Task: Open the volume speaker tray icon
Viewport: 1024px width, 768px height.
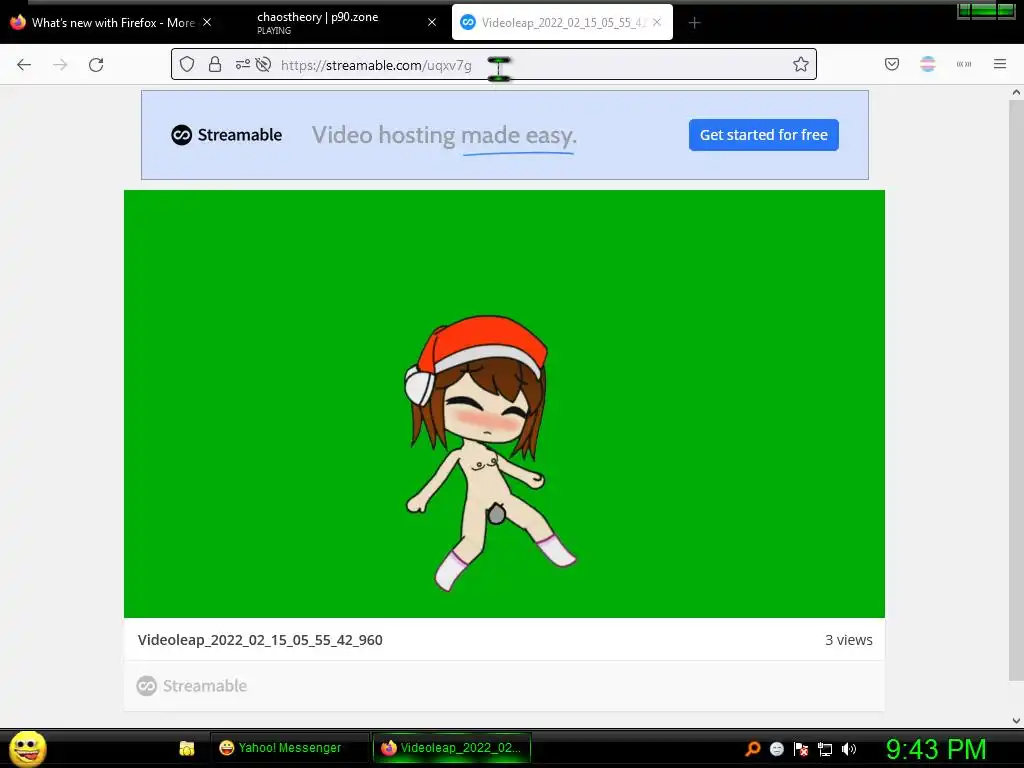Action: coord(849,748)
